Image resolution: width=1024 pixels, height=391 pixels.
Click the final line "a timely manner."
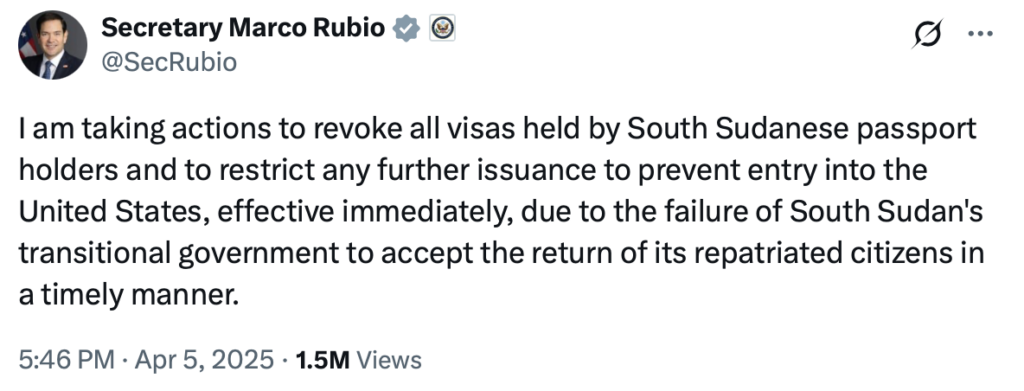click(x=125, y=296)
